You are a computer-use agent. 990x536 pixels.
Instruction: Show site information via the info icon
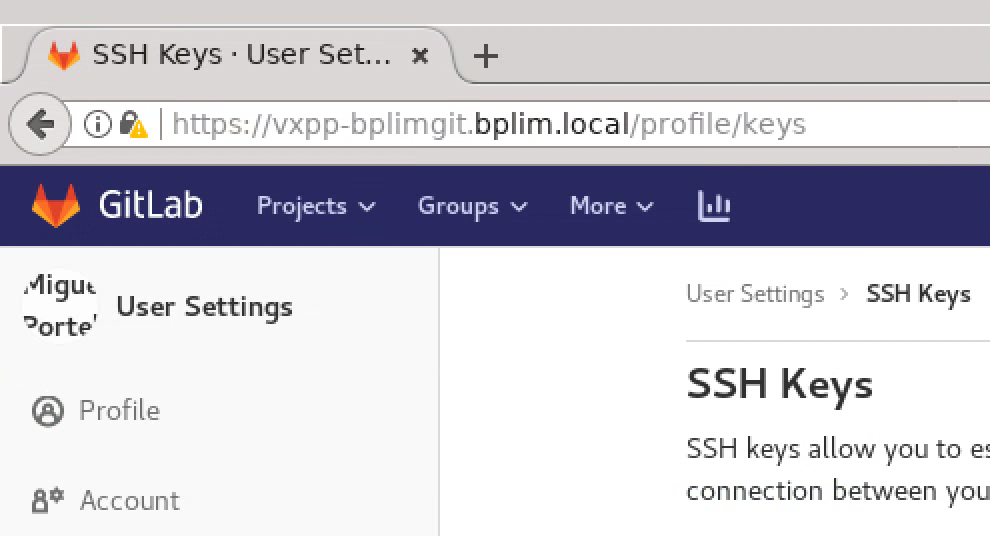click(97, 124)
